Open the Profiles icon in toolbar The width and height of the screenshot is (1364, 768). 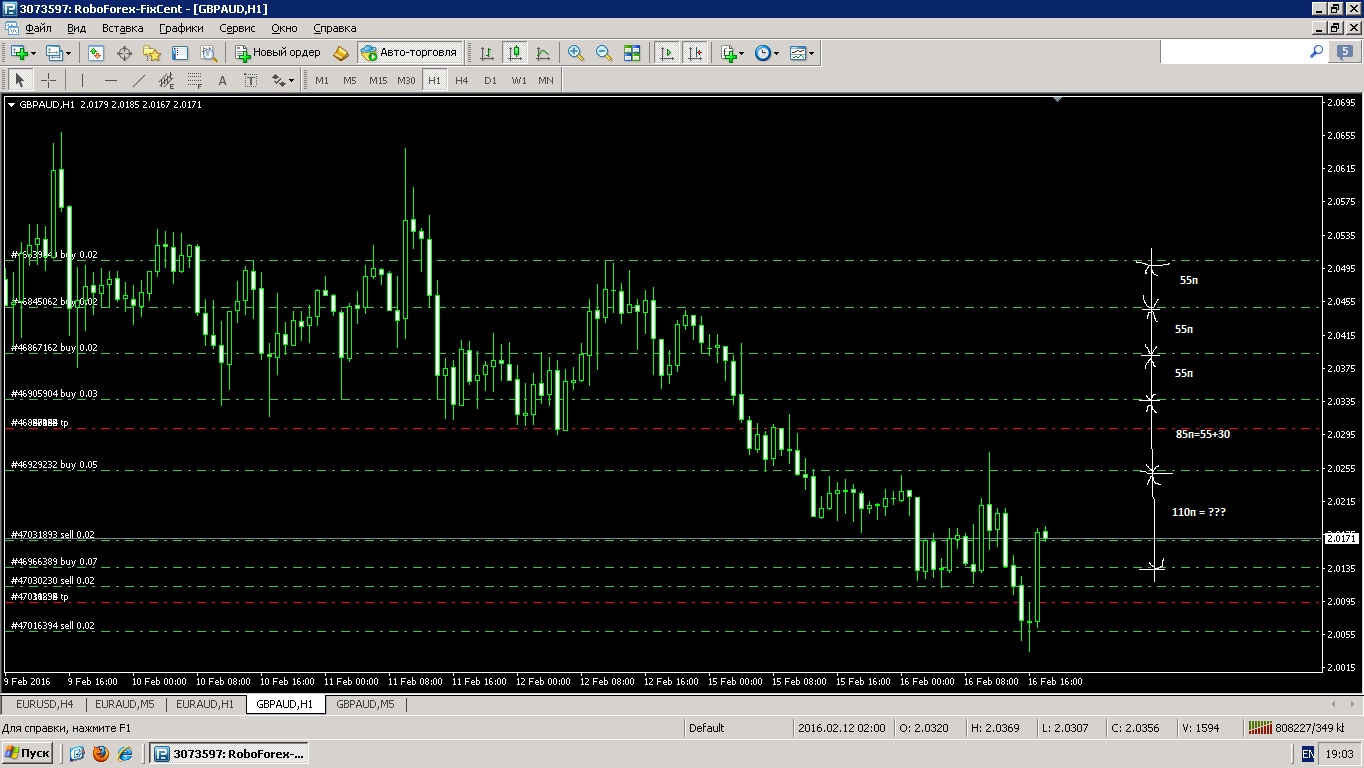(x=54, y=53)
